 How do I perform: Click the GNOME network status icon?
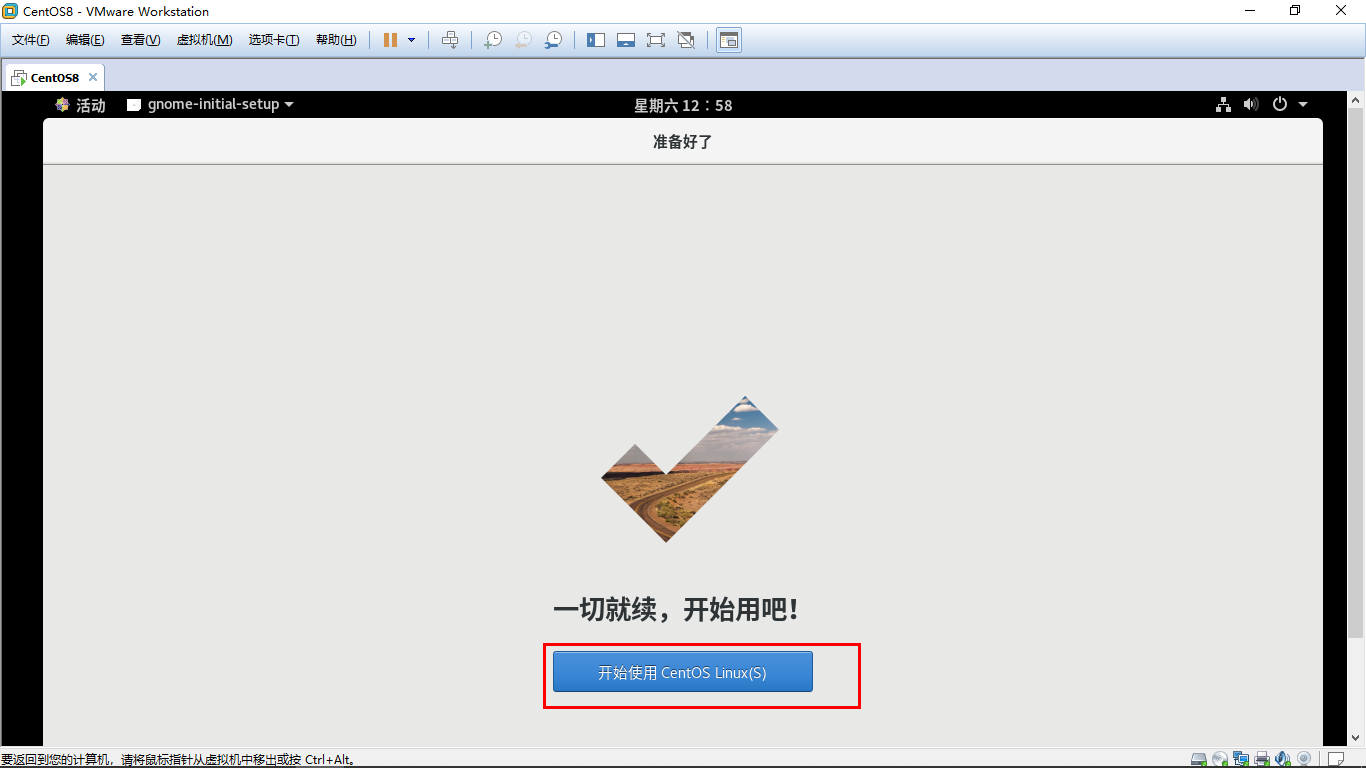[x=1223, y=105]
